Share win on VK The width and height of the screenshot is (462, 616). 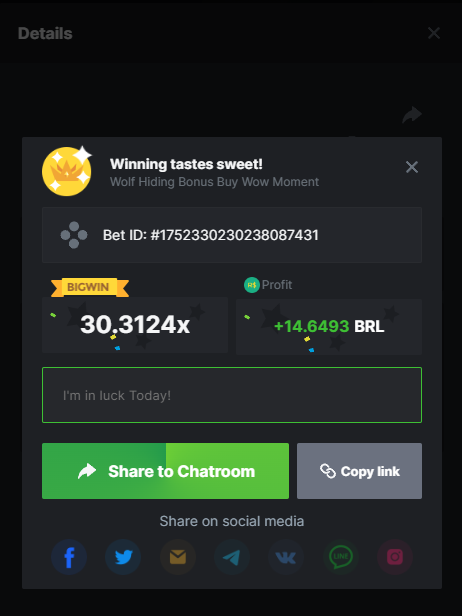coord(286,557)
